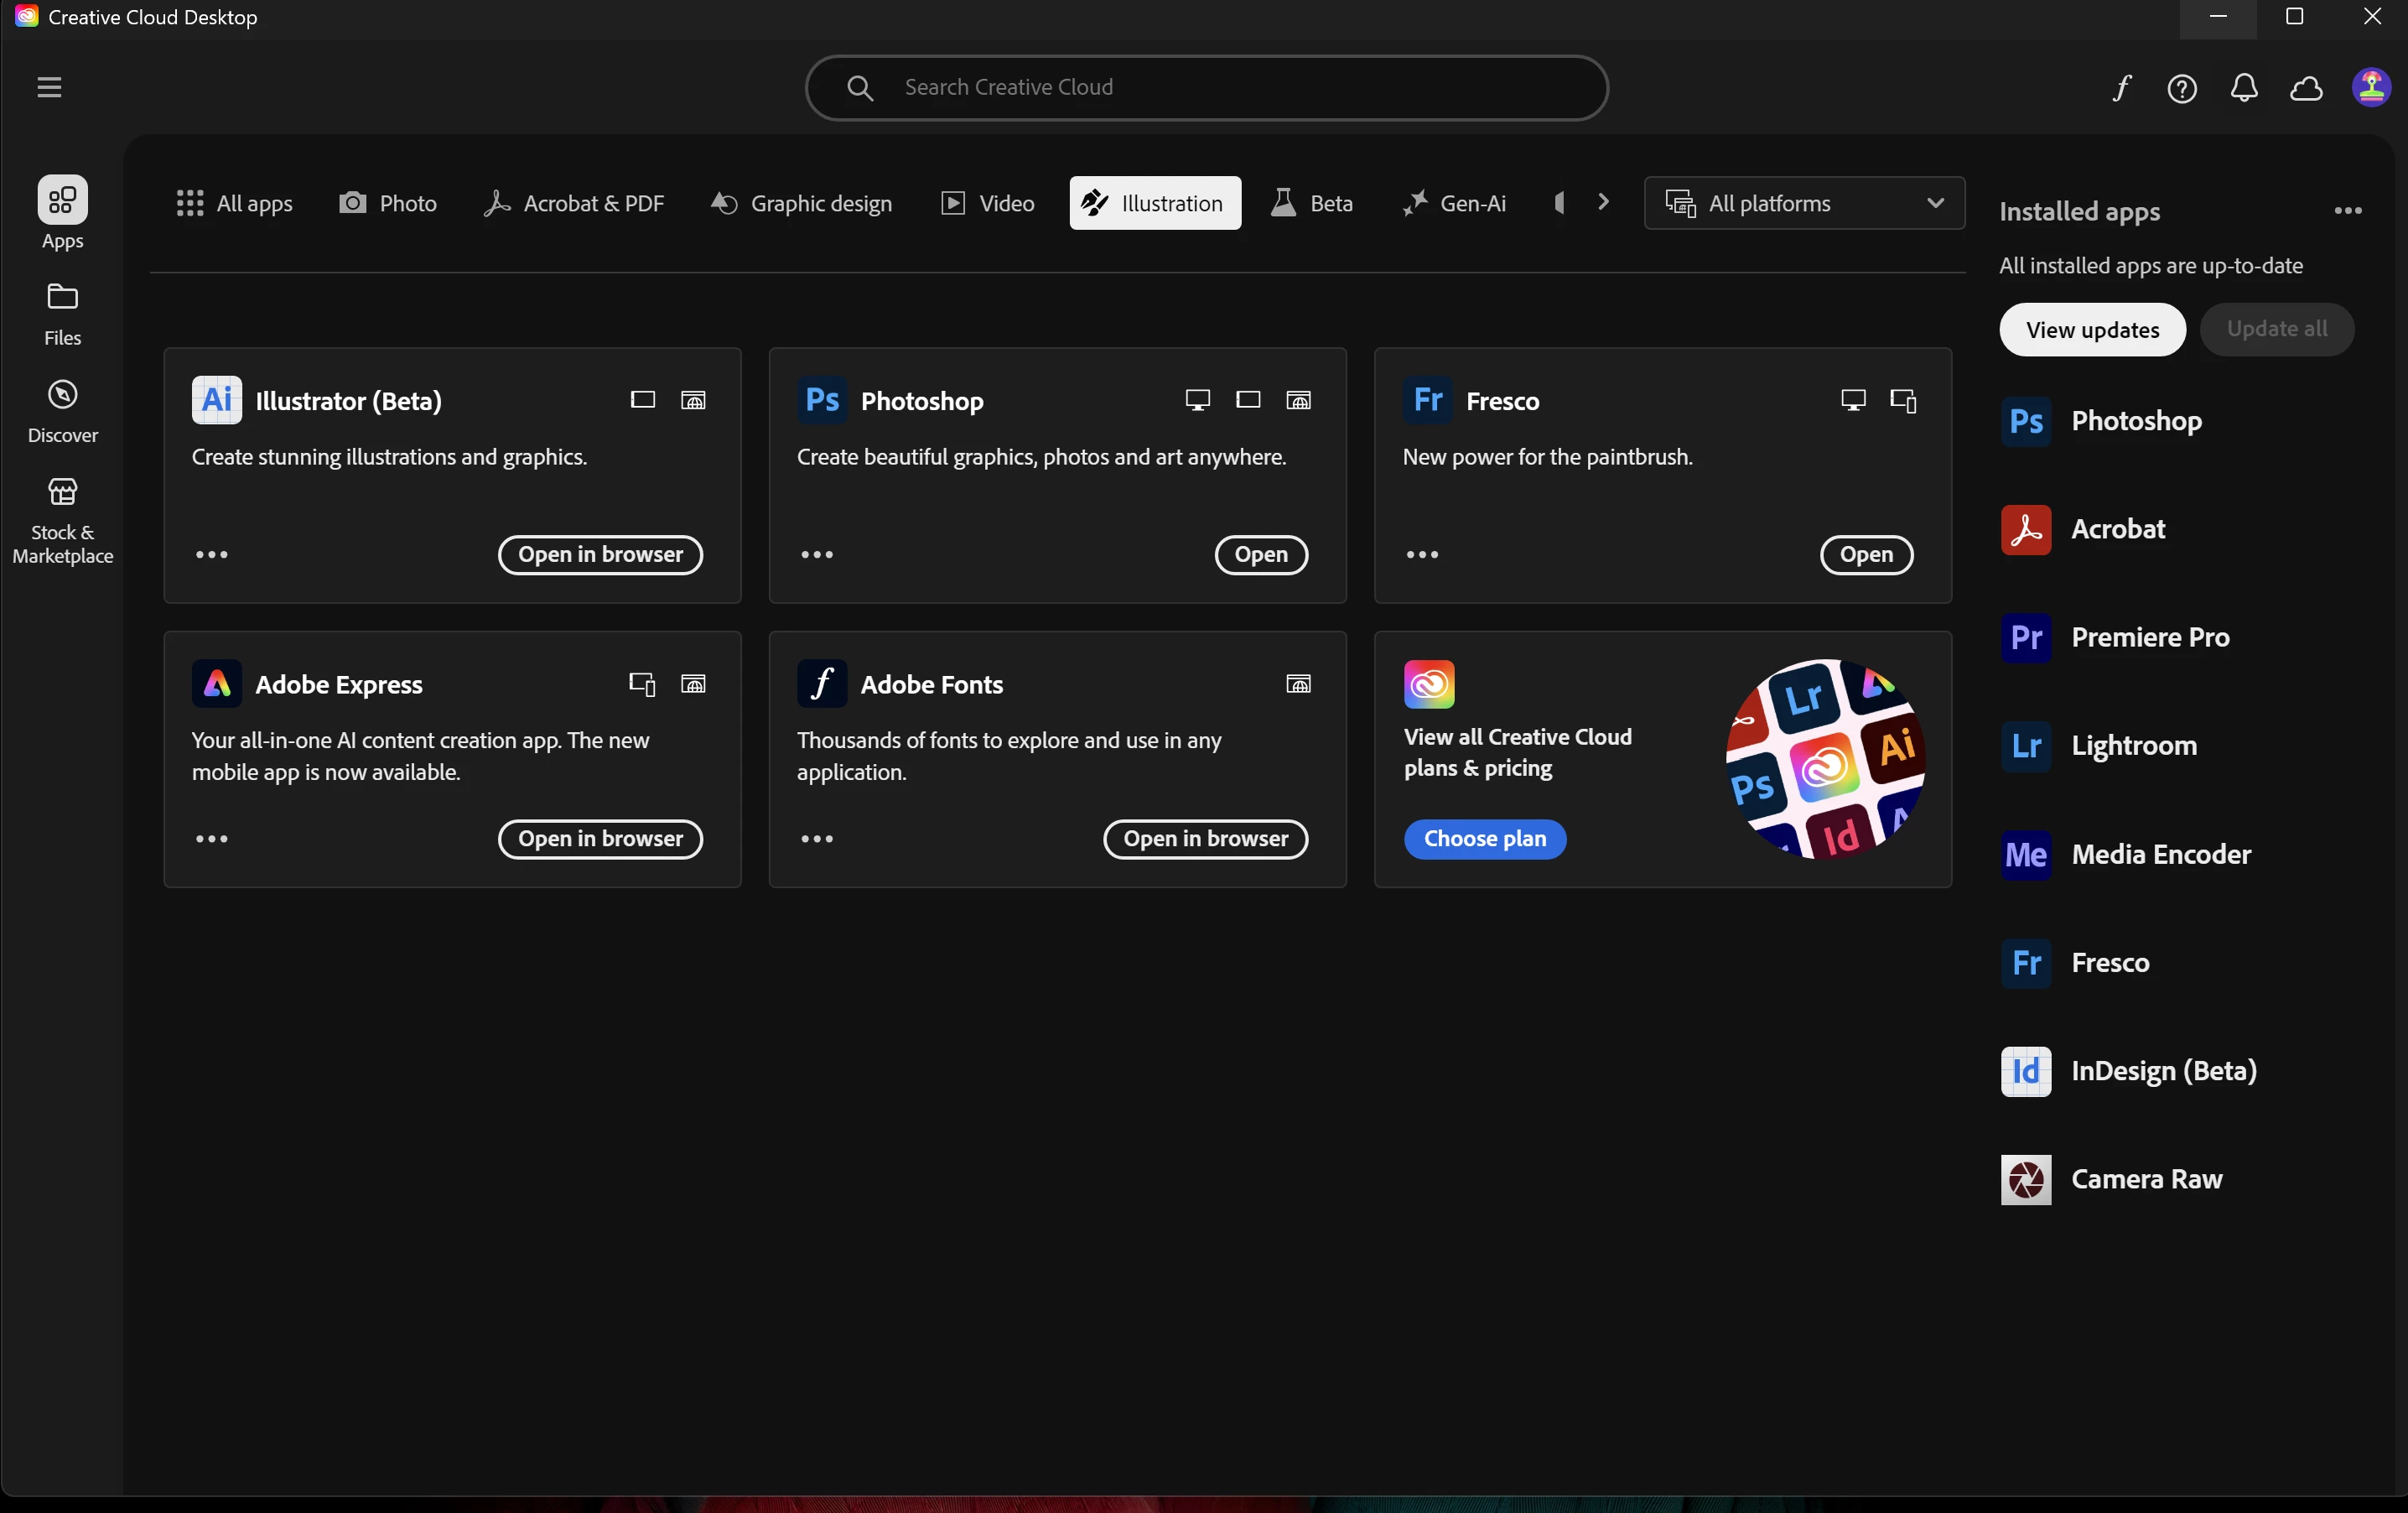Open notifications bell icon

pyautogui.click(x=2244, y=88)
